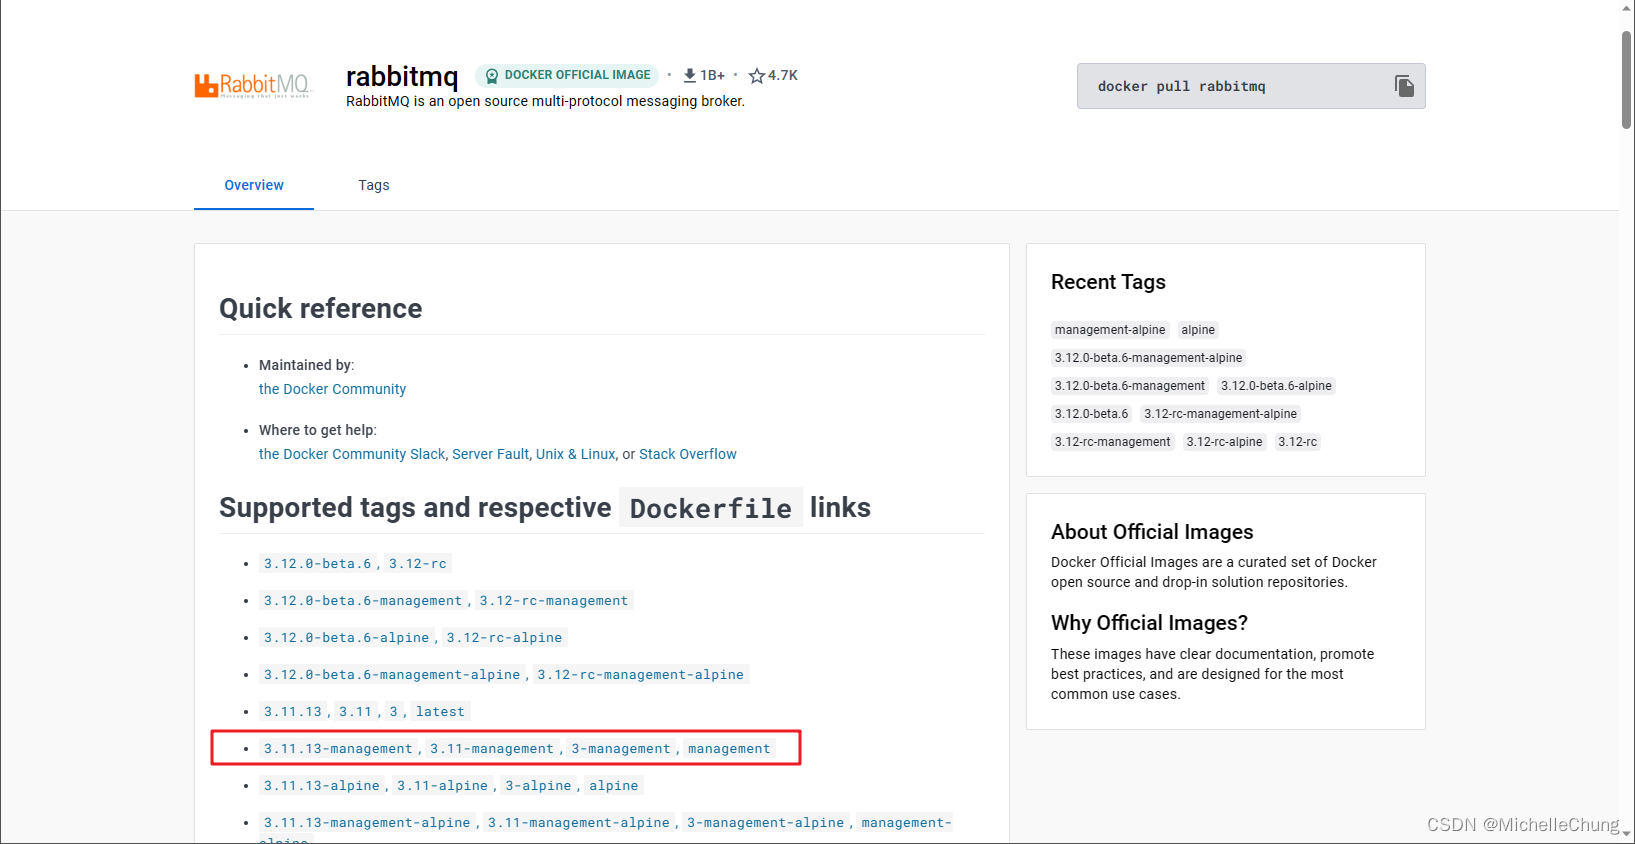Open the 3.11 tag link
The image size is (1635, 844).
(x=355, y=712)
